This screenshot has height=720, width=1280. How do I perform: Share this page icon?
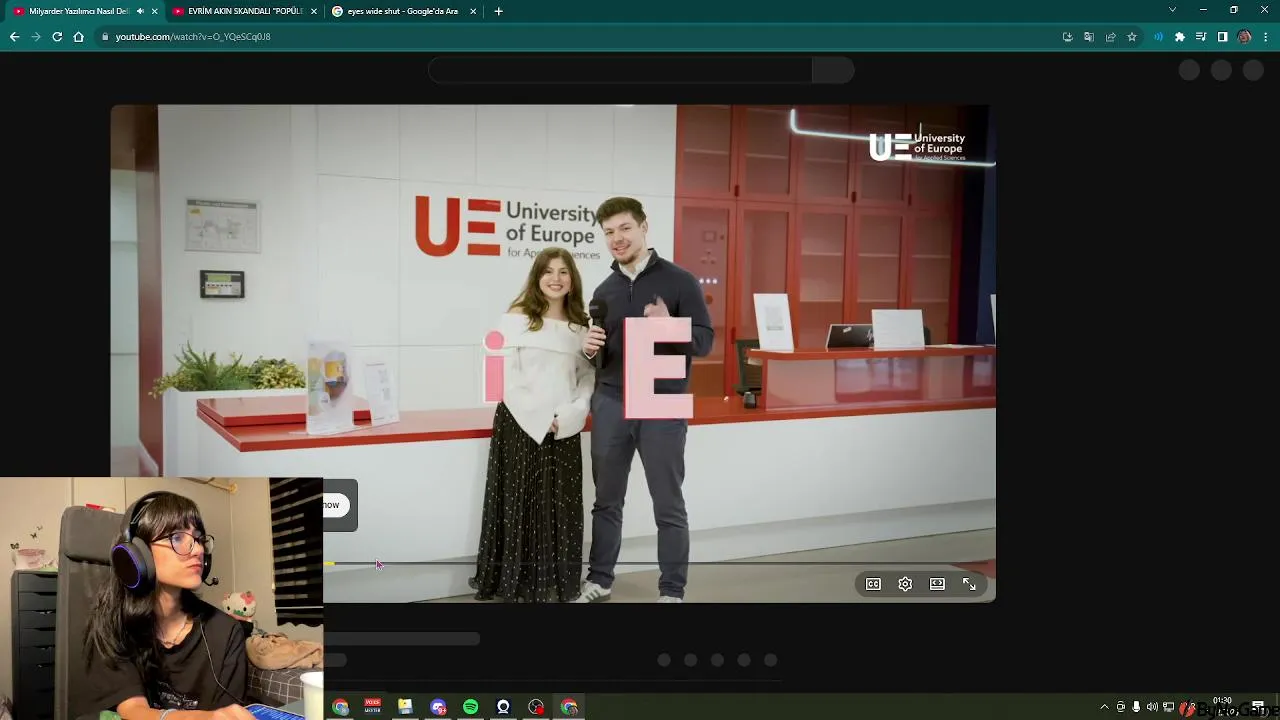tap(1110, 37)
